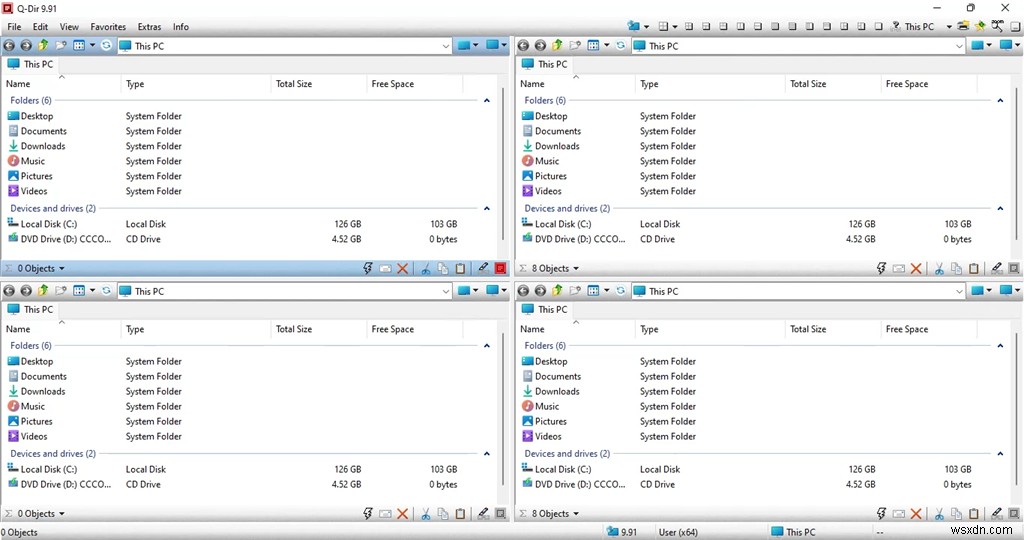1024x540 pixels.
Task: Select Local Disk (C:) in bottom-left pane
Action: [x=42, y=469]
